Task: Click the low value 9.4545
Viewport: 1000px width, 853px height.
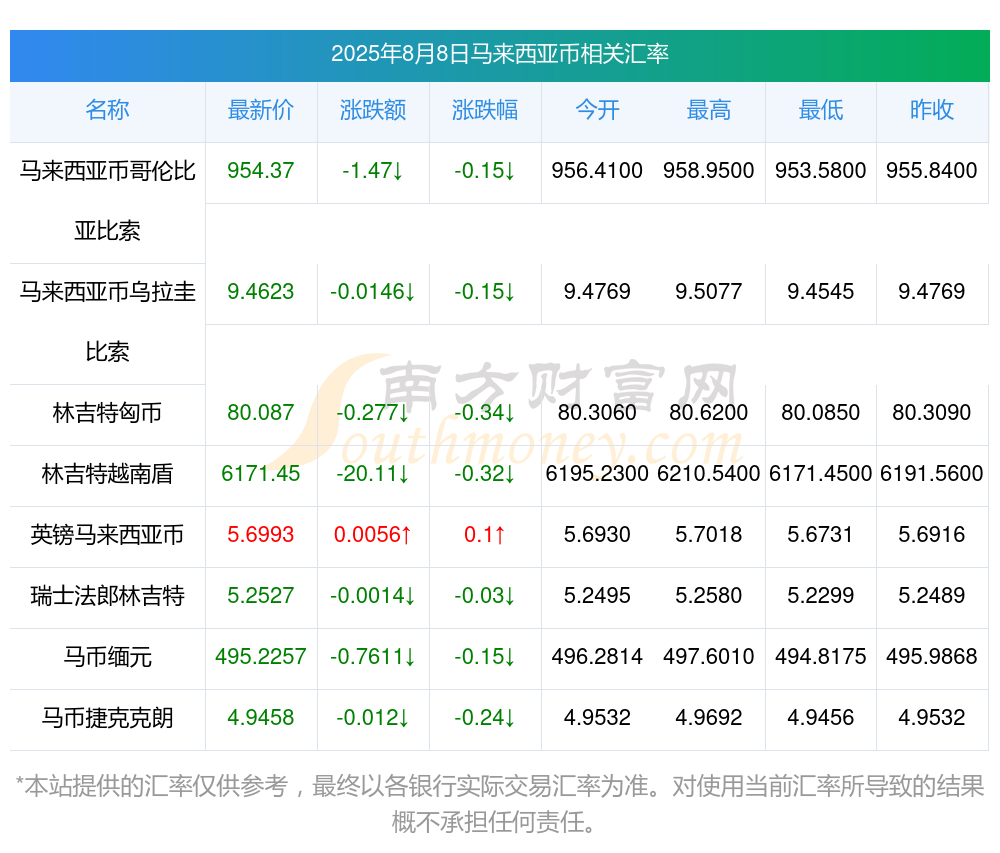Action: pyautogui.click(x=821, y=292)
